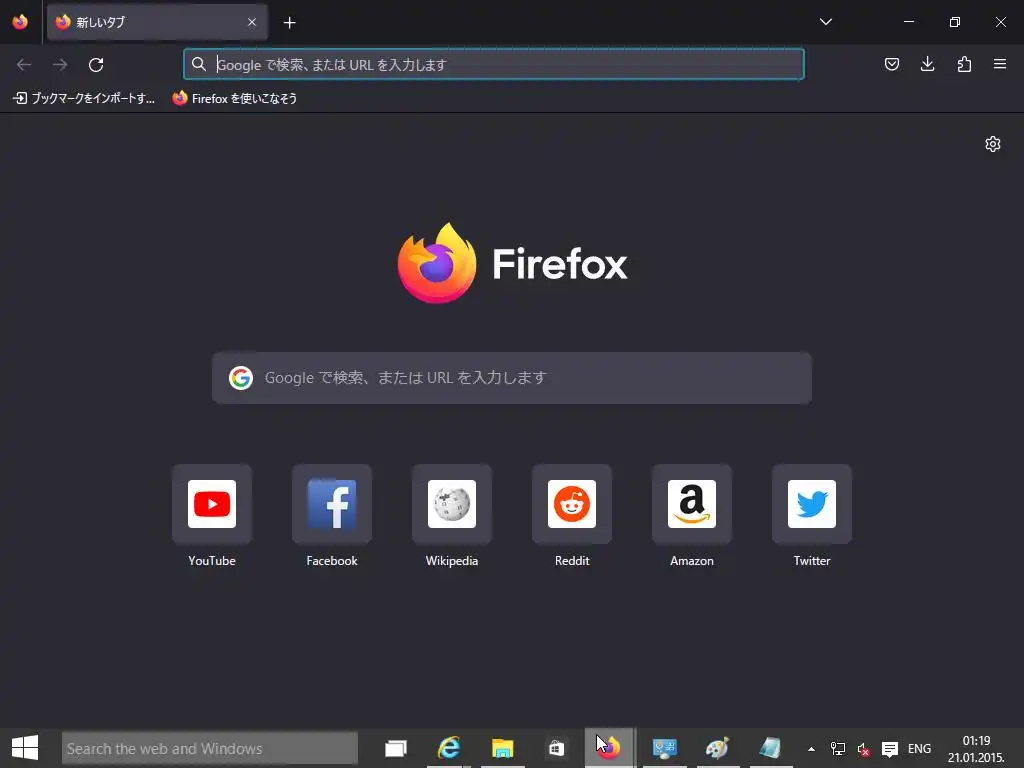Click the magnifier icon in address bar
The image size is (1024, 768).
click(x=199, y=64)
